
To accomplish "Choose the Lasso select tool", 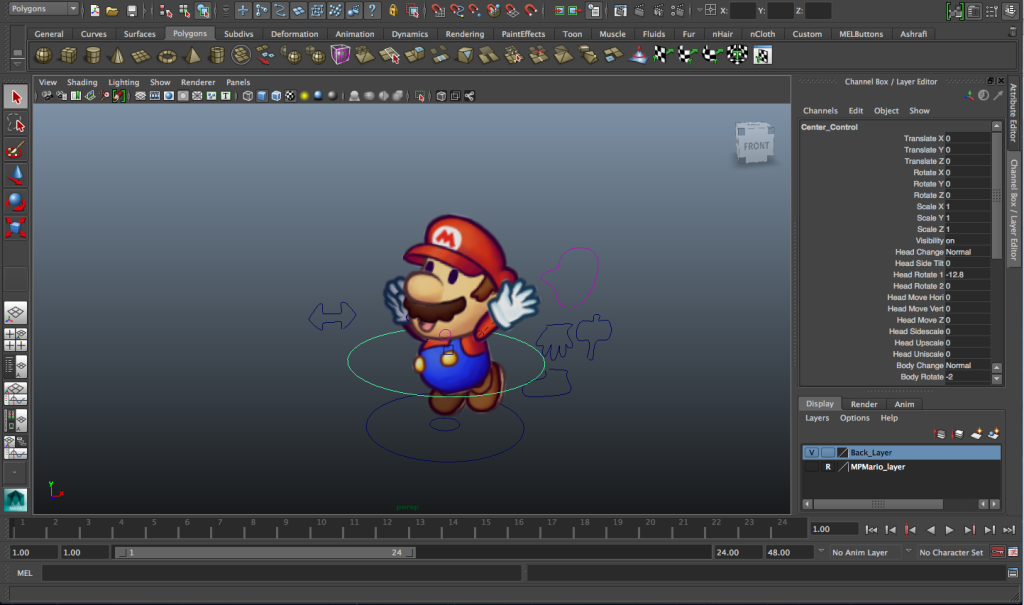I will (x=16, y=123).
